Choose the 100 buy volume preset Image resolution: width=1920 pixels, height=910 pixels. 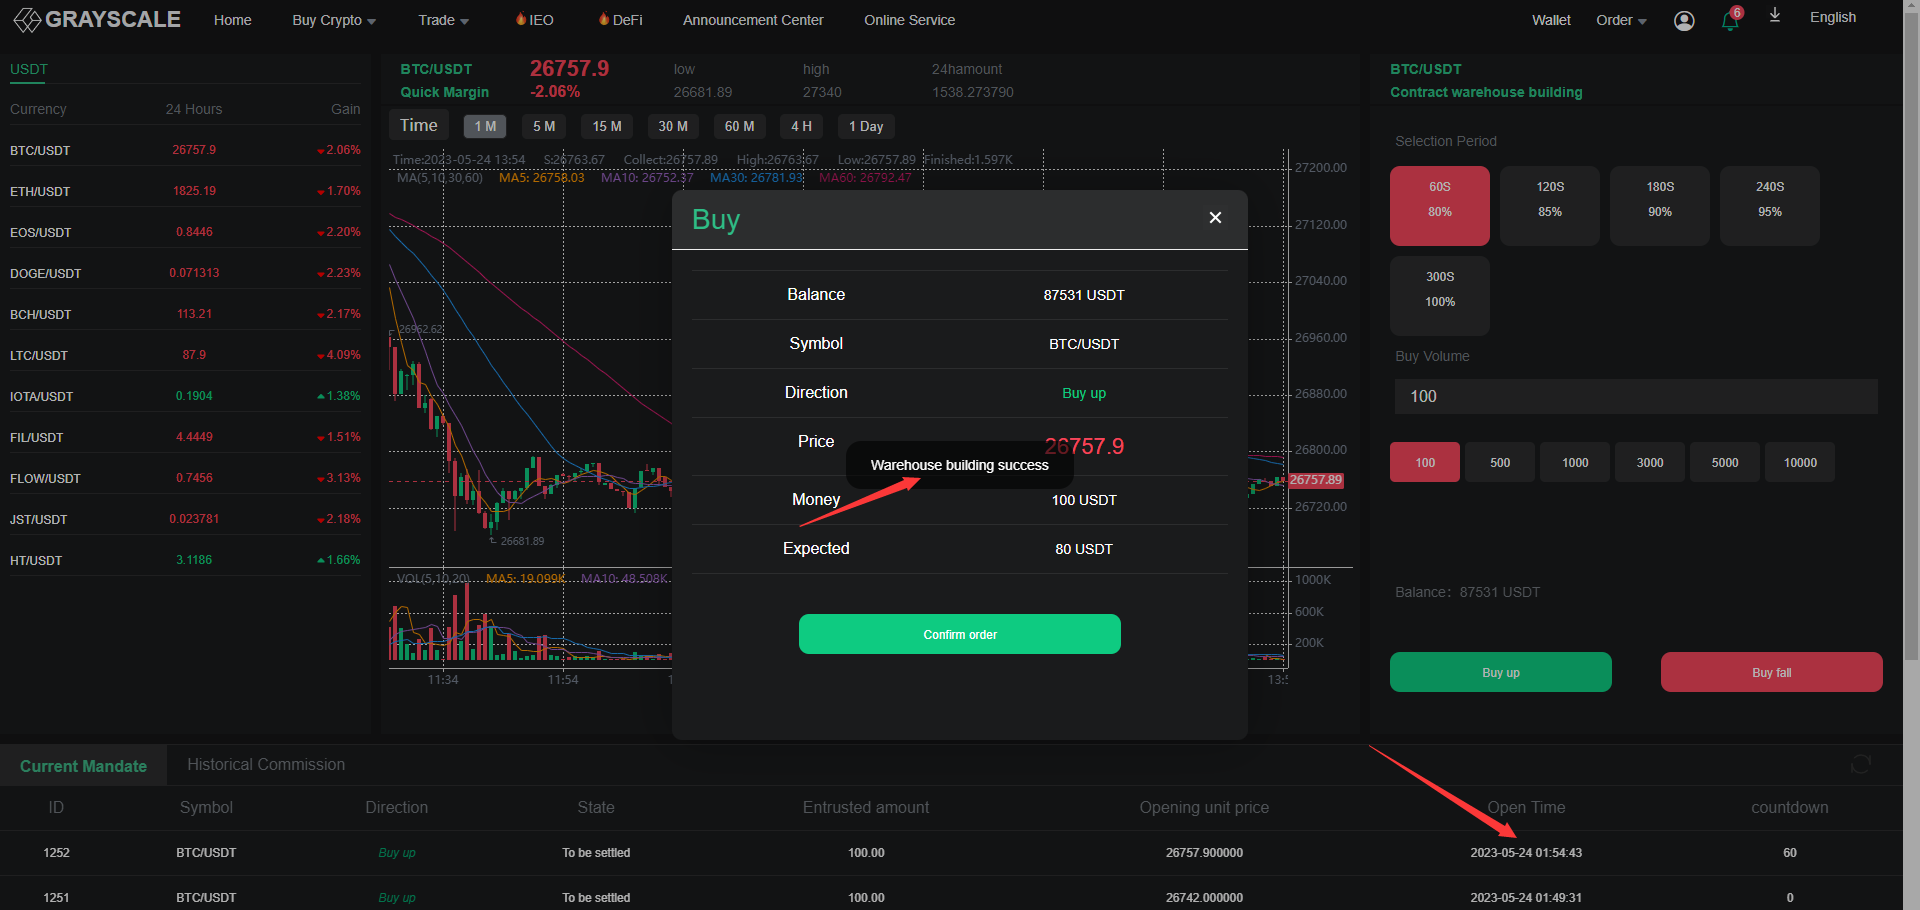coord(1425,462)
